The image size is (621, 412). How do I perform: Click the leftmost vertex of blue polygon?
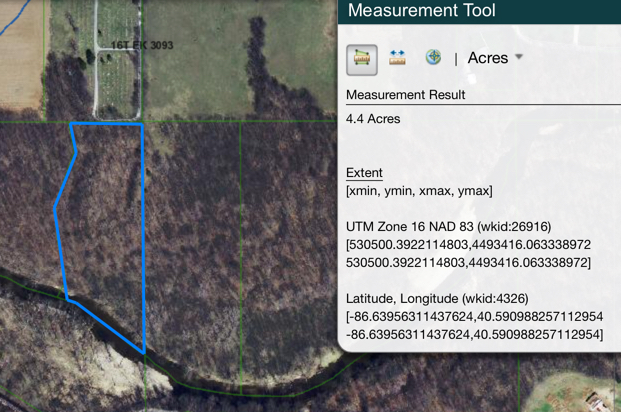[54, 211]
